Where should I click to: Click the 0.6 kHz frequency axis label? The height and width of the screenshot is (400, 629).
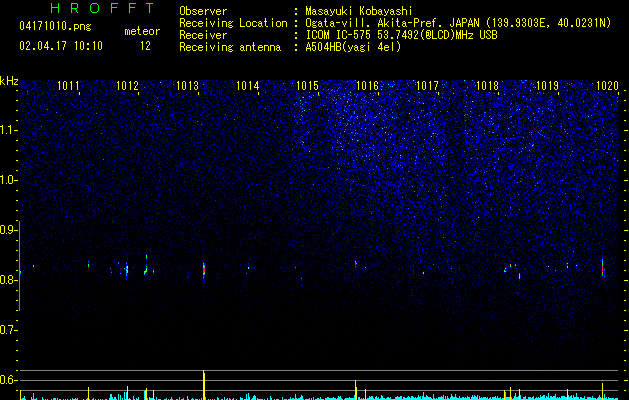(x=8, y=380)
